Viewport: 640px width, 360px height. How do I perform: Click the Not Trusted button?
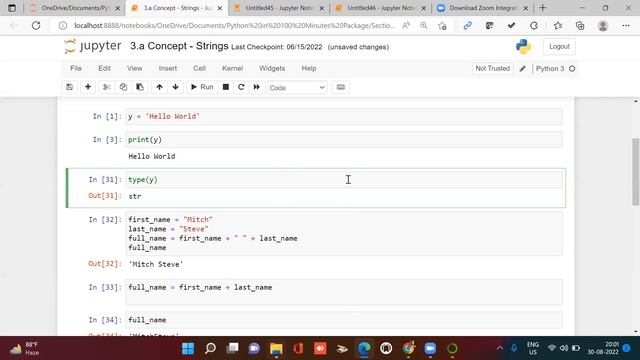click(493, 69)
